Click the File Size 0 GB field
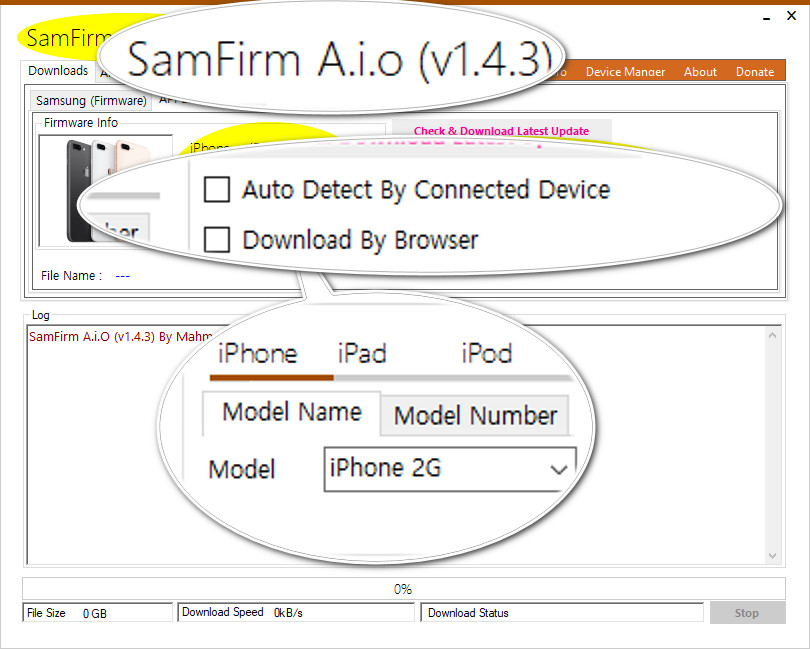This screenshot has height=649, width=810. [x=97, y=613]
